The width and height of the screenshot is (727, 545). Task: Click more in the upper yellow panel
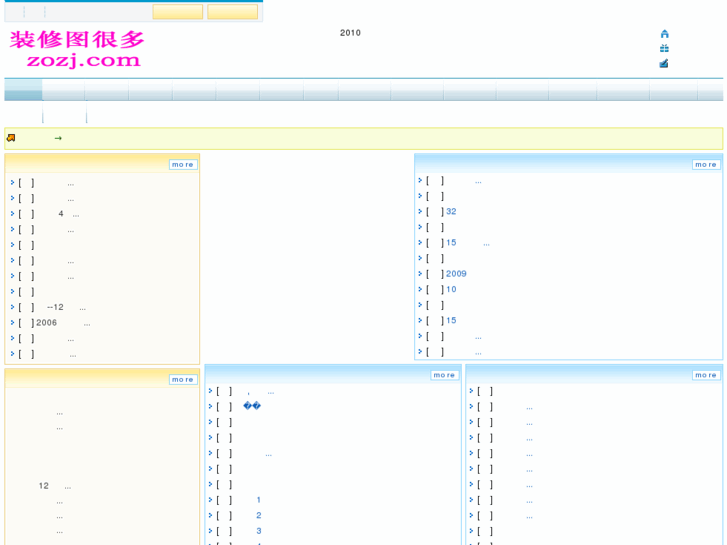[x=183, y=165]
